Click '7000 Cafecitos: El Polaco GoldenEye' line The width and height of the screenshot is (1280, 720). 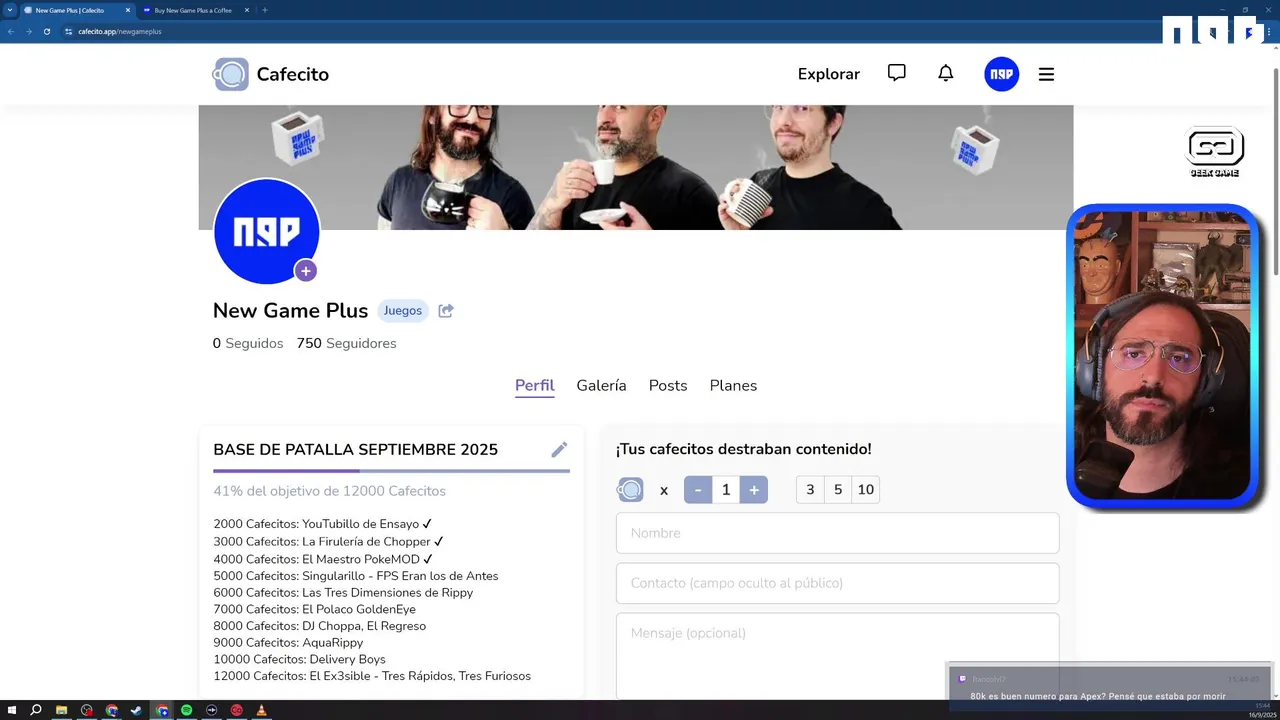point(314,609)
